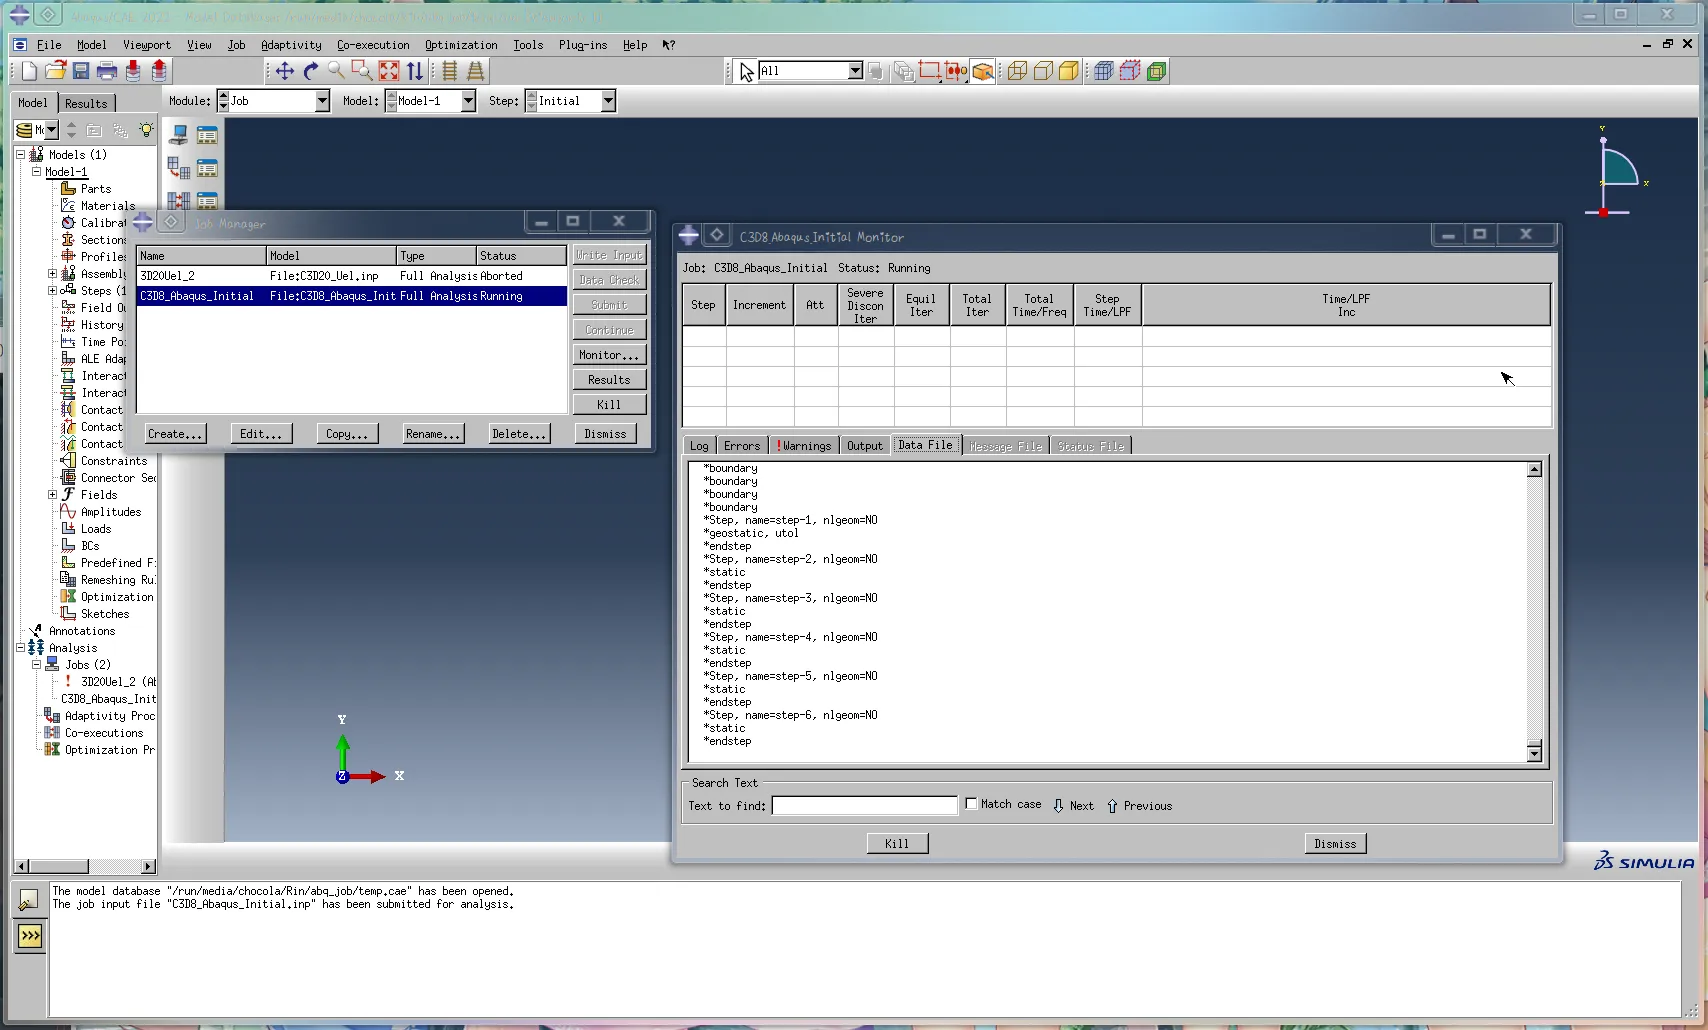1708x1030 pixels.
Task: Open the Module dropdown
Action: [322, 101]
